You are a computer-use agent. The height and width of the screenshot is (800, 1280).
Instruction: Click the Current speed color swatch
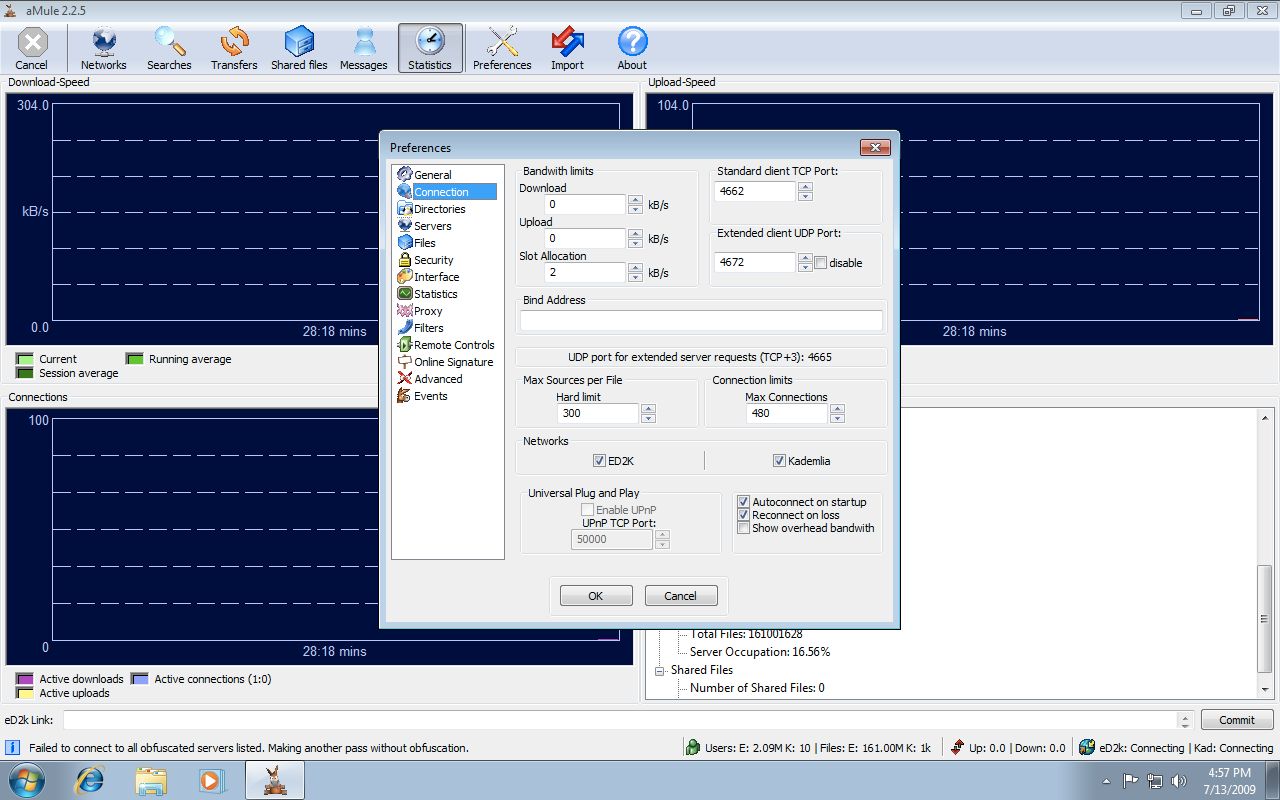coord(24,358)
